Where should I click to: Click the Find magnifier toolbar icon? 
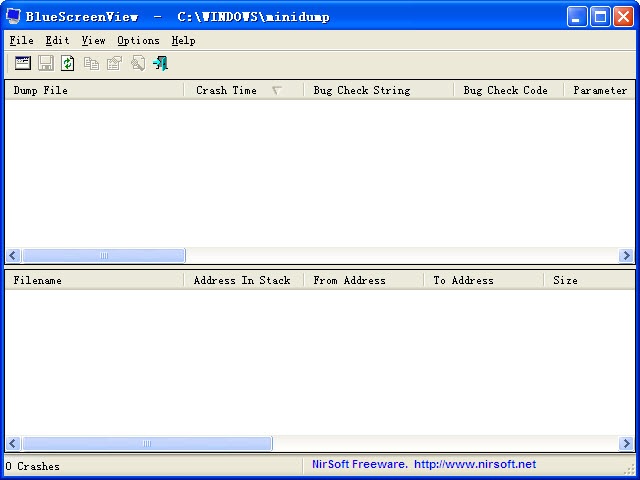point(137,63)
